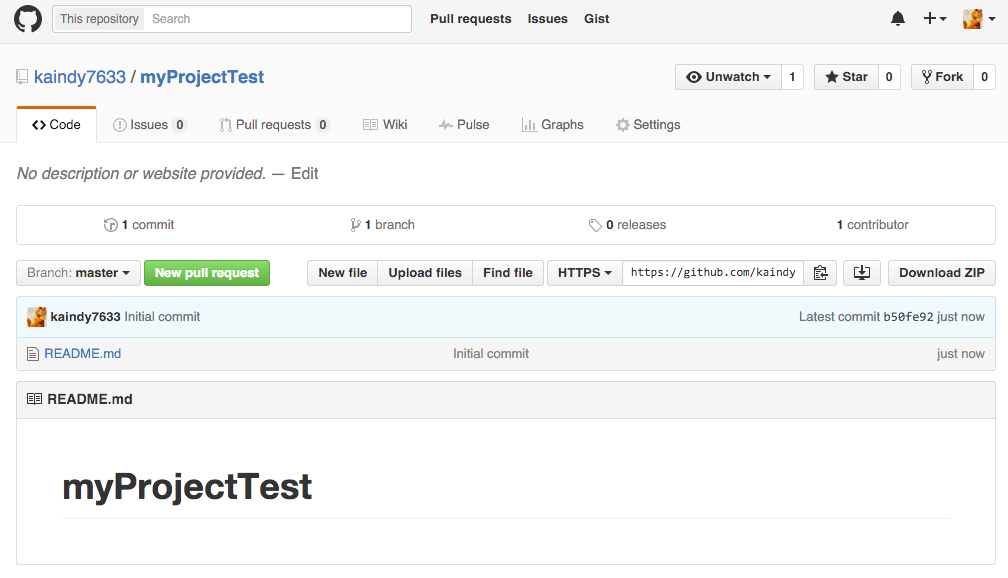Open the latest commit b50fe92 link

[908, 317]
